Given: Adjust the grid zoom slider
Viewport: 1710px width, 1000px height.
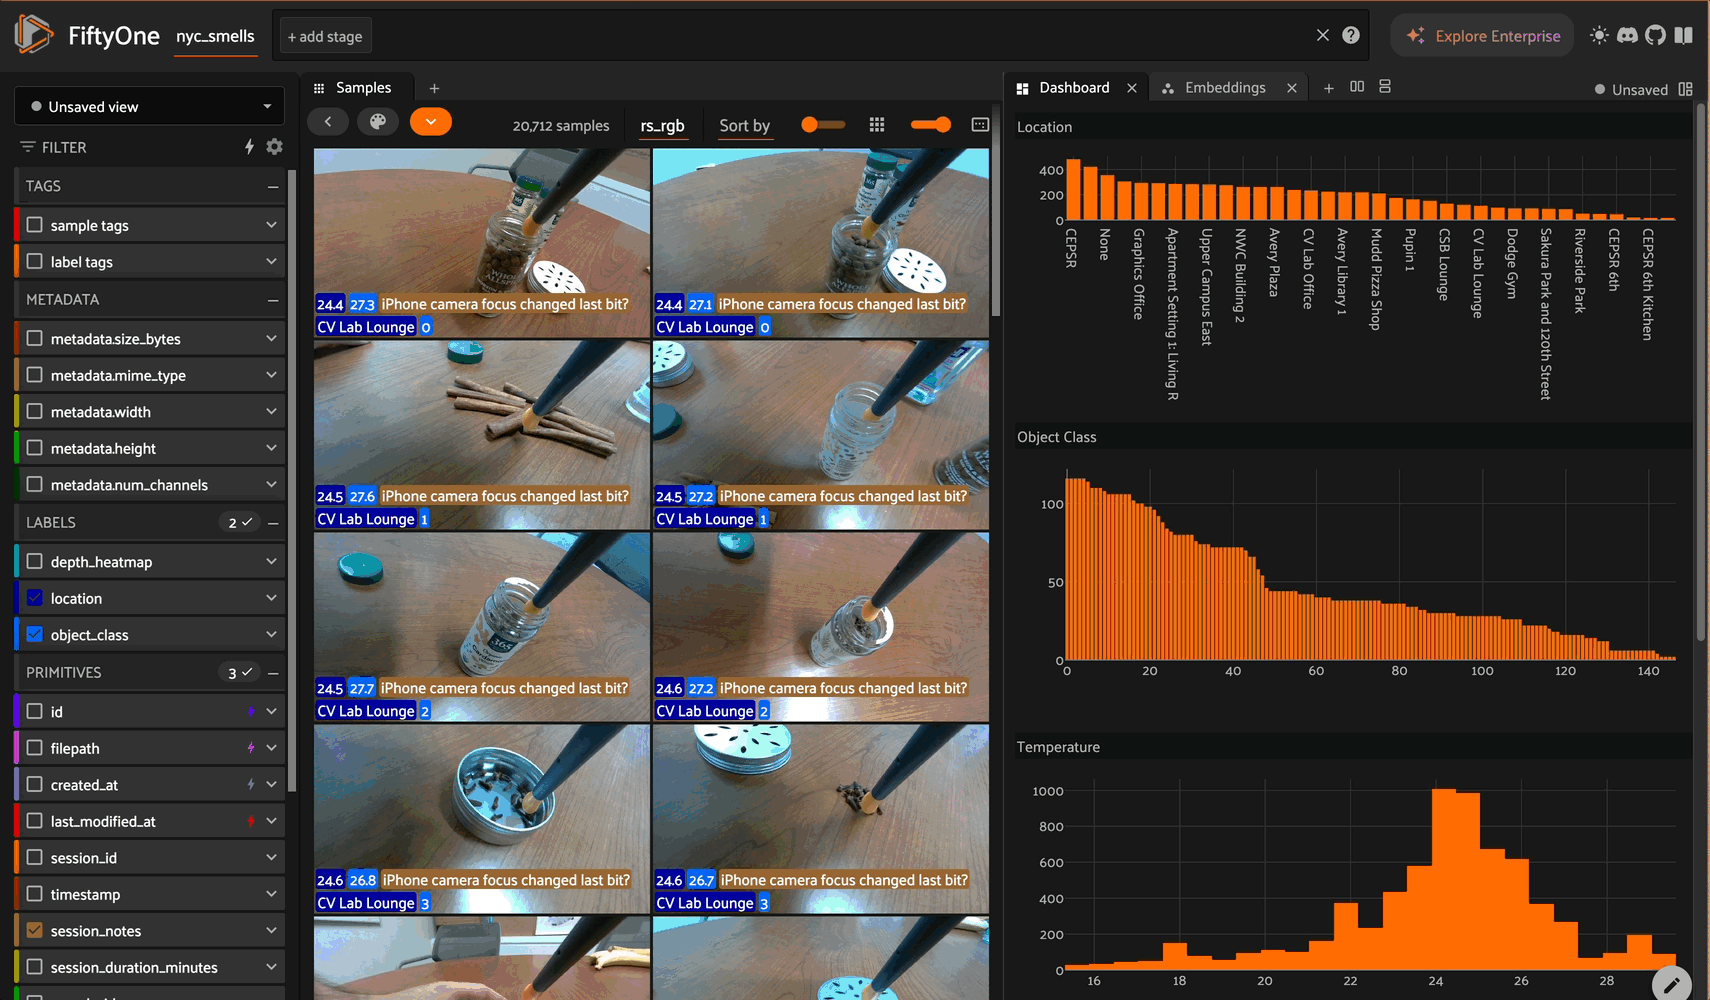Looking at the screenshot, I should pyautogui.click(x=930, y=125).
